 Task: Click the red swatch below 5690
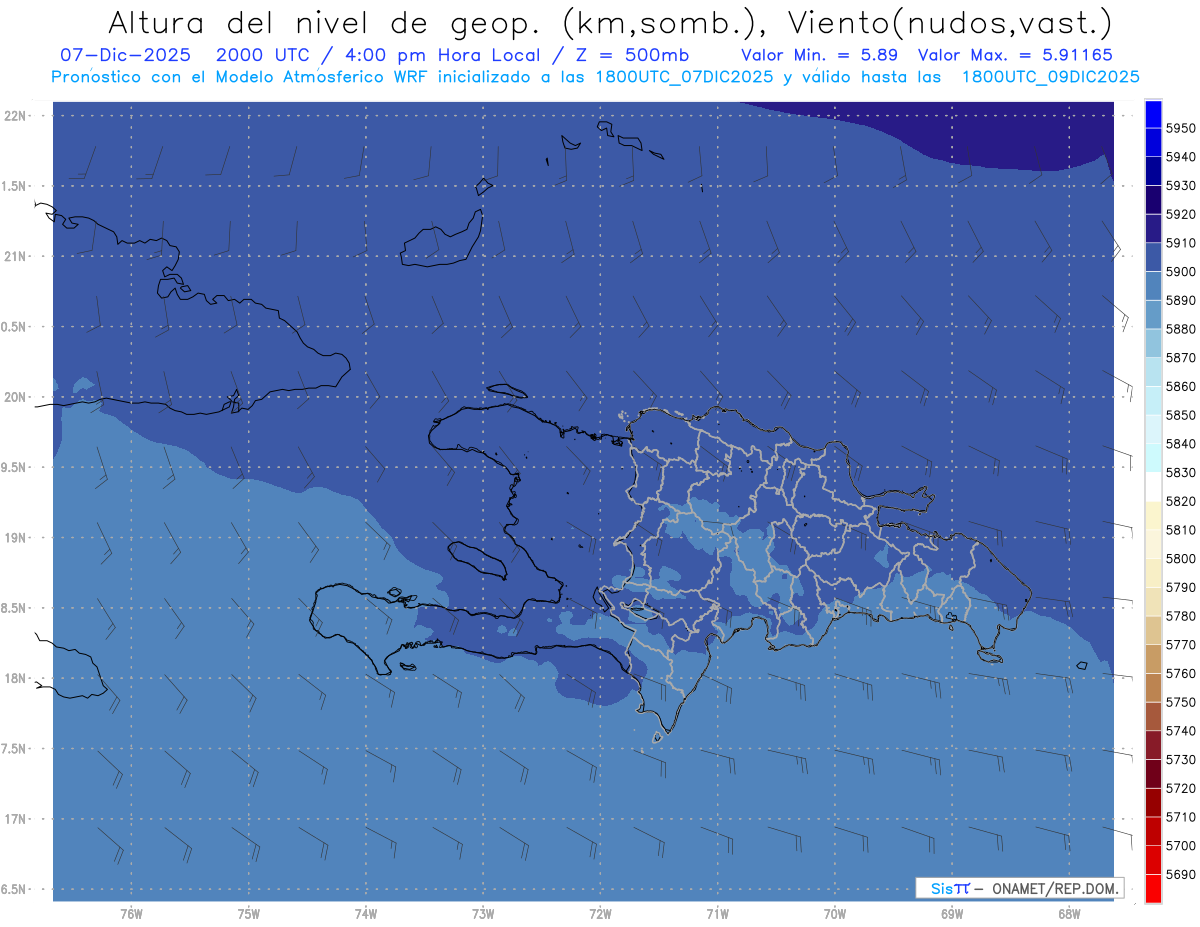point(1153,888)
